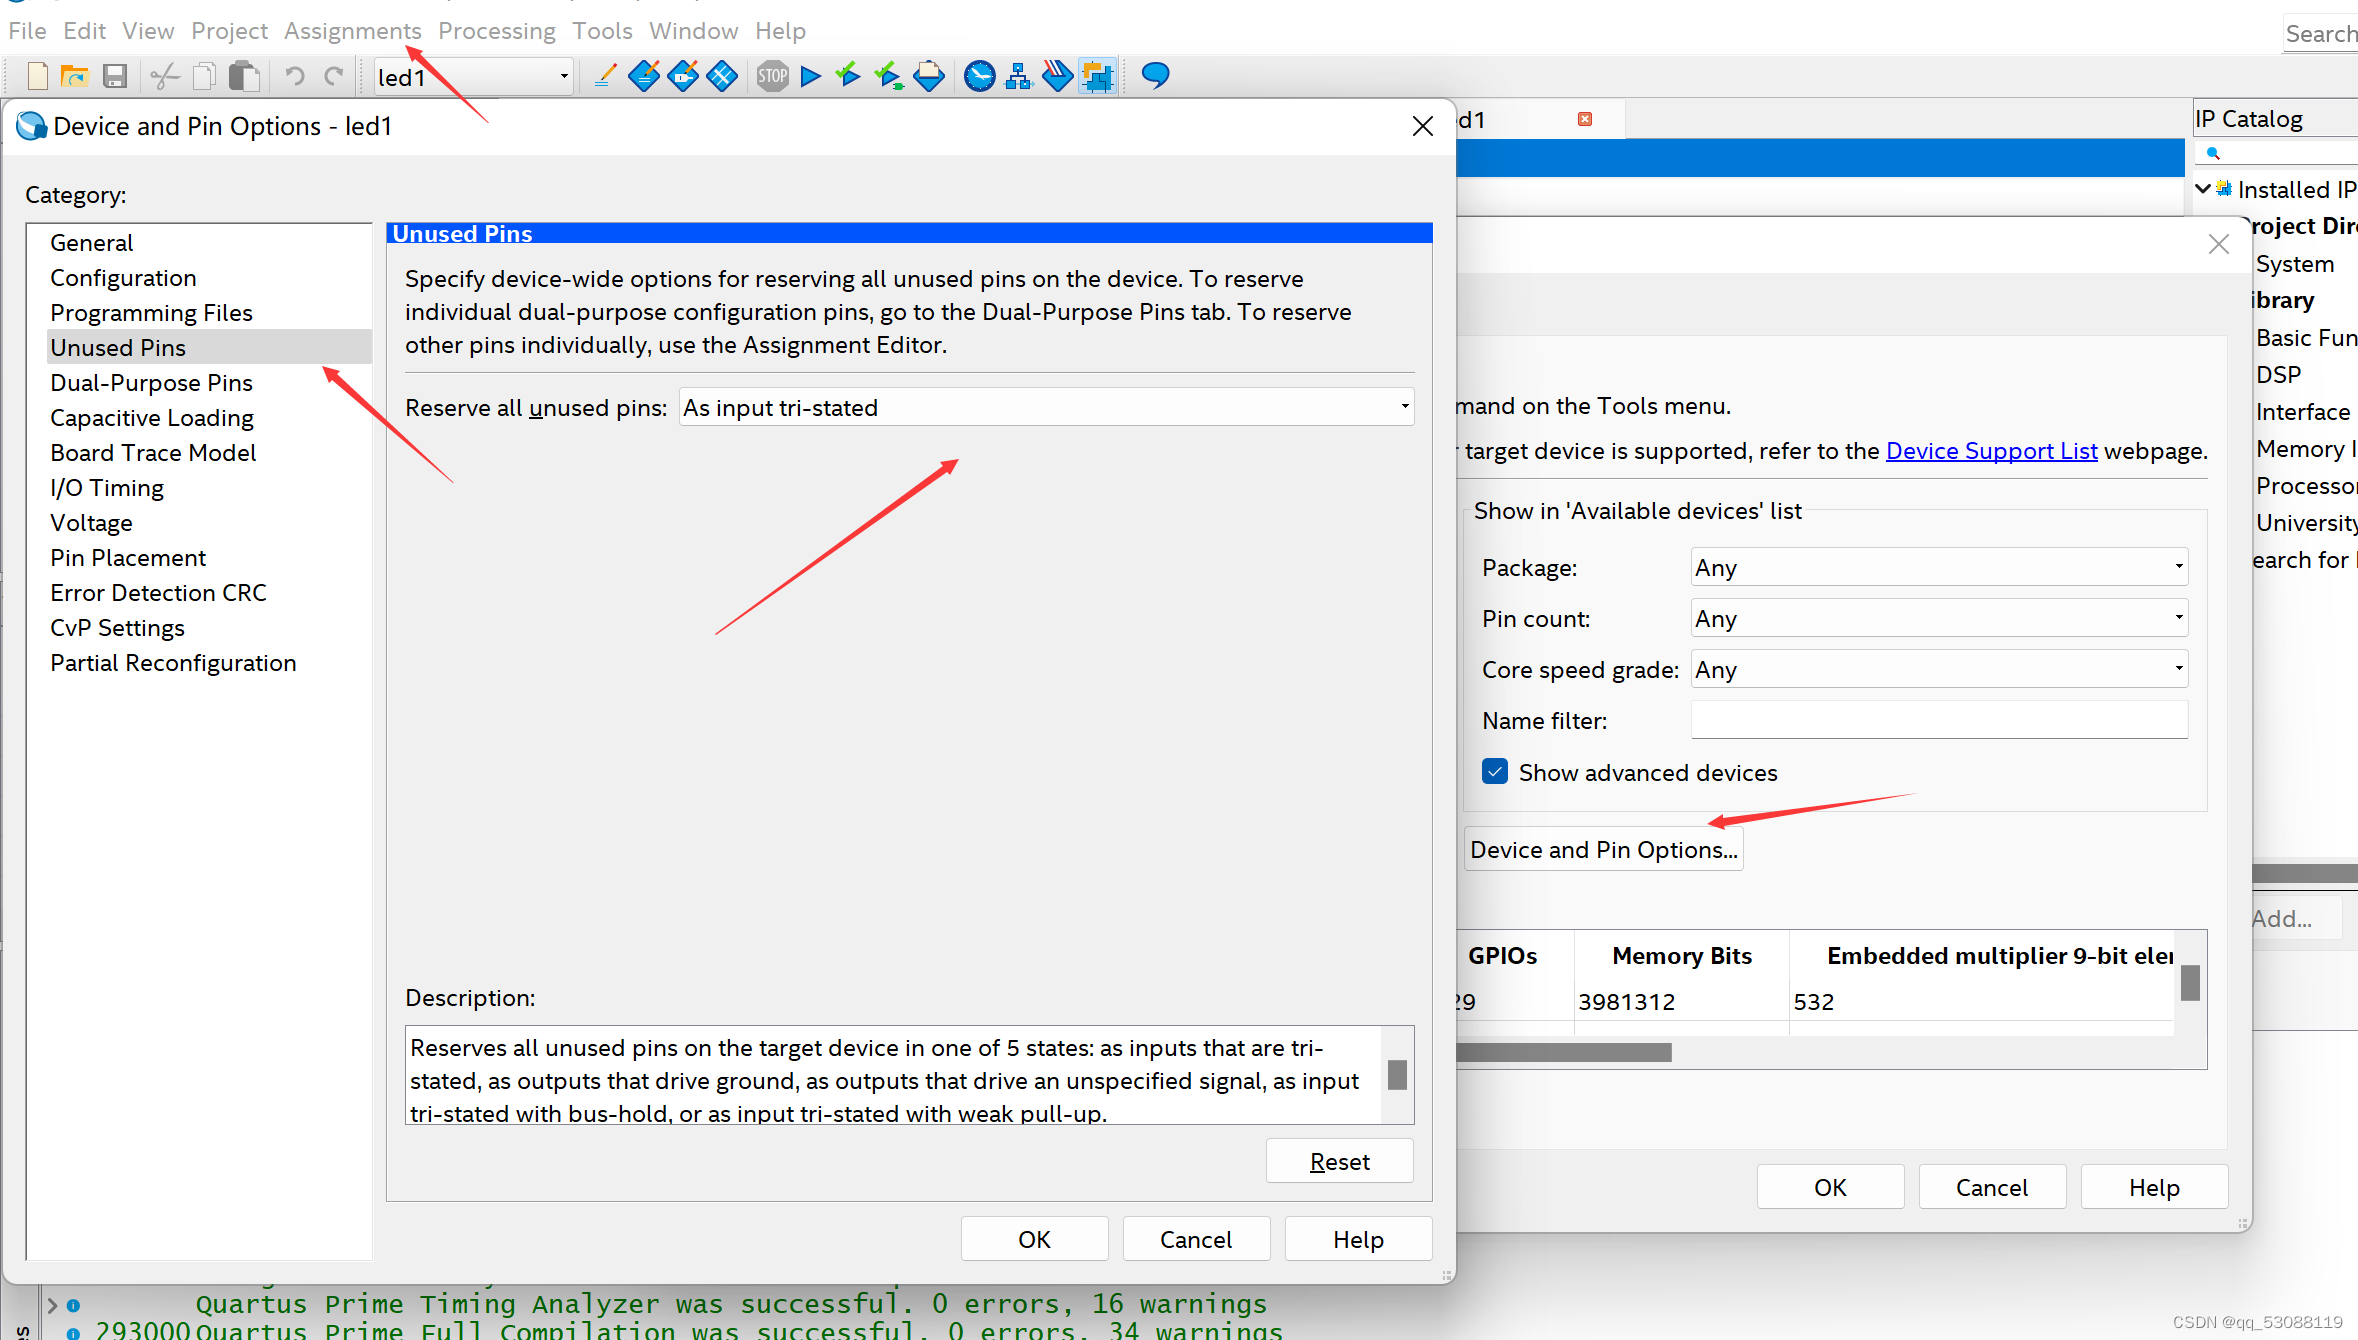This screenshot has width=2358, height=1340.
Task: Open the Settings pencil icon
Action: click(x=604, y=76)
